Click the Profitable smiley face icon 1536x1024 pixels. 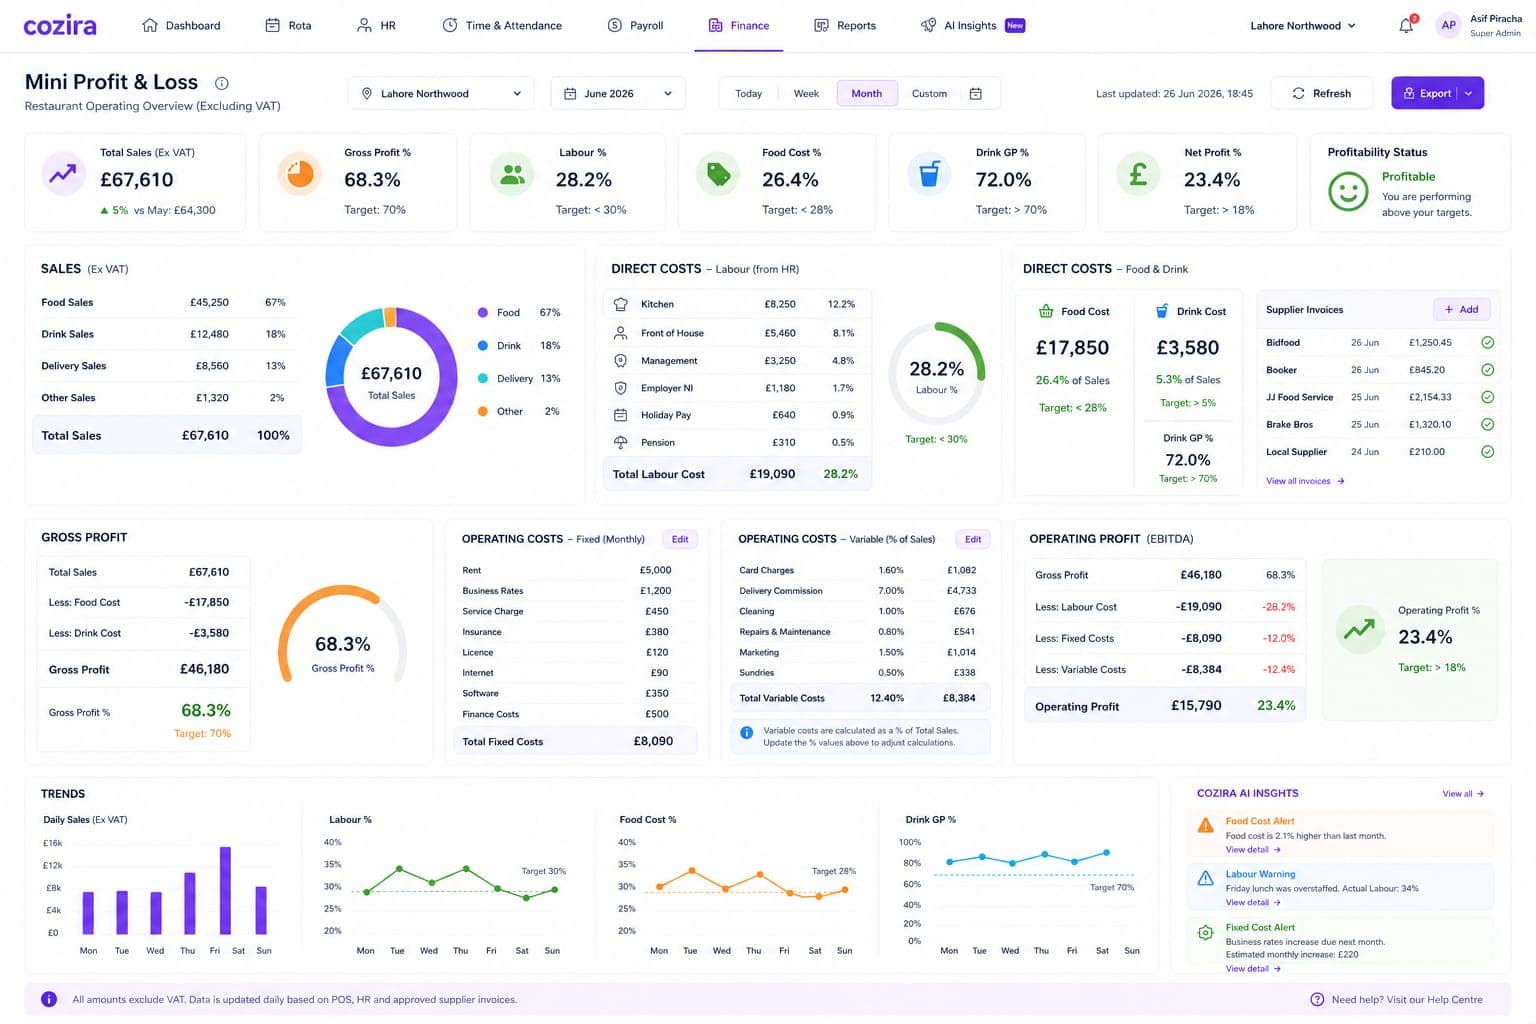[x=1348, y=191]
